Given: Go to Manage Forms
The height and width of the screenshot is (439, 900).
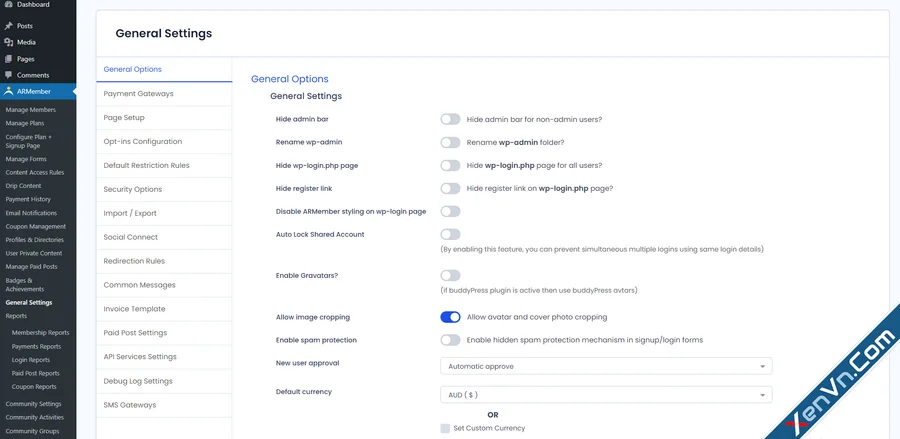Looking at the screenshot, I should [26, 159].
